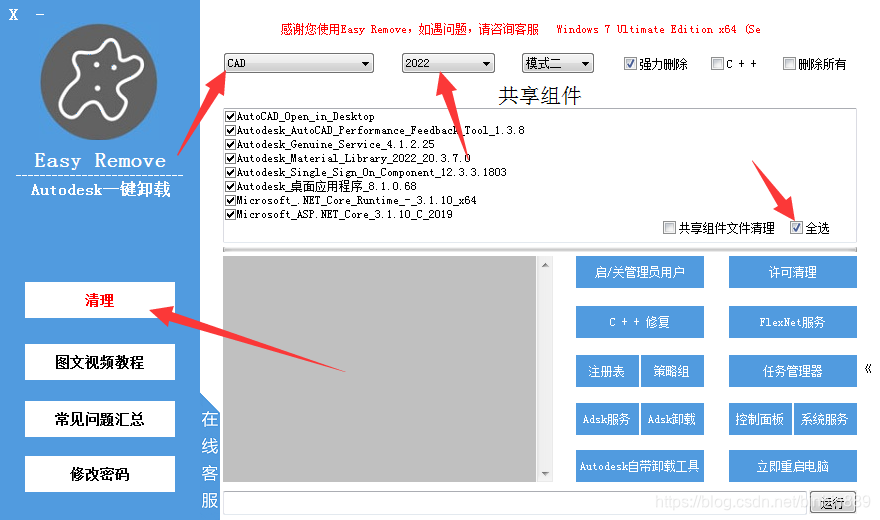
Task: Uncheck Autodesk_Genuine_Service_4.1.2.25
Action: click(x=230, y=145)
